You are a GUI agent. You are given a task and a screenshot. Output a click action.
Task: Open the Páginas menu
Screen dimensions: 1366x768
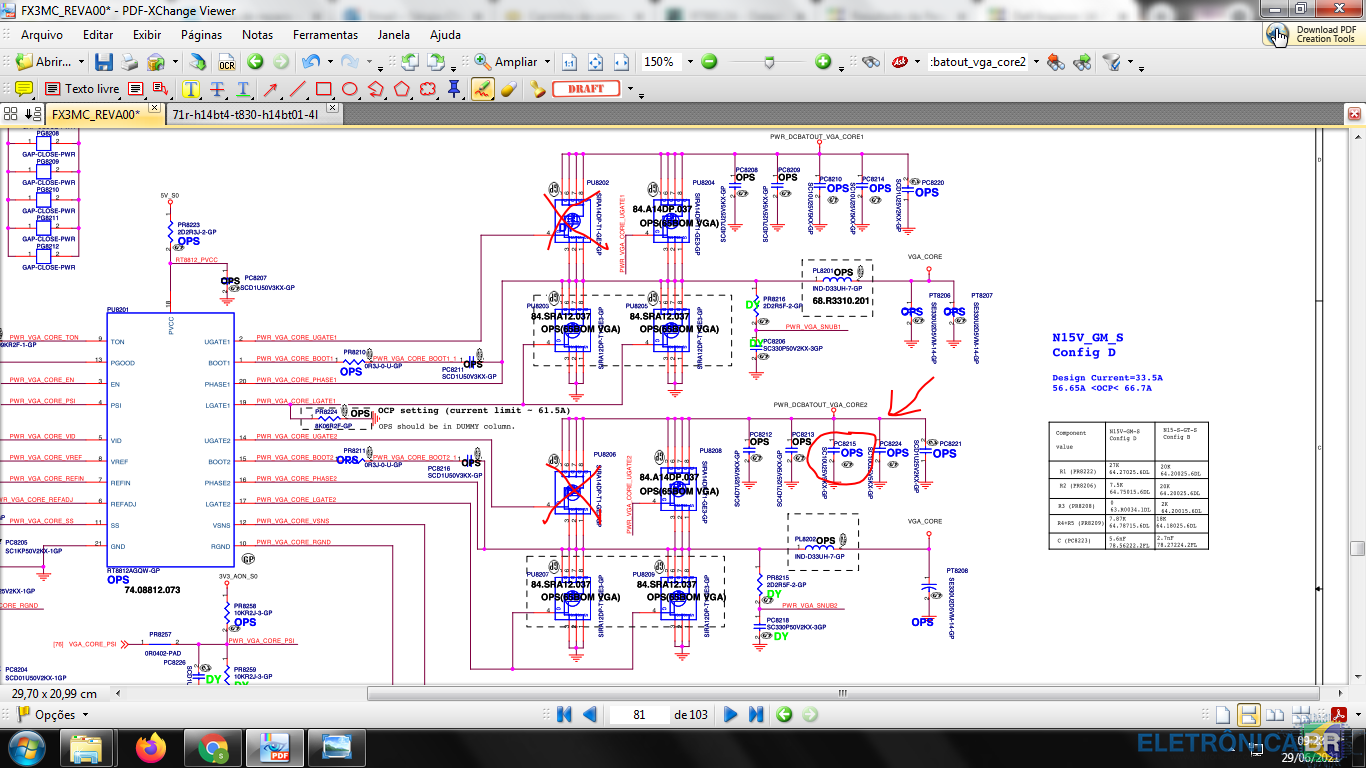pyautogui.click(x=201, y=34)
